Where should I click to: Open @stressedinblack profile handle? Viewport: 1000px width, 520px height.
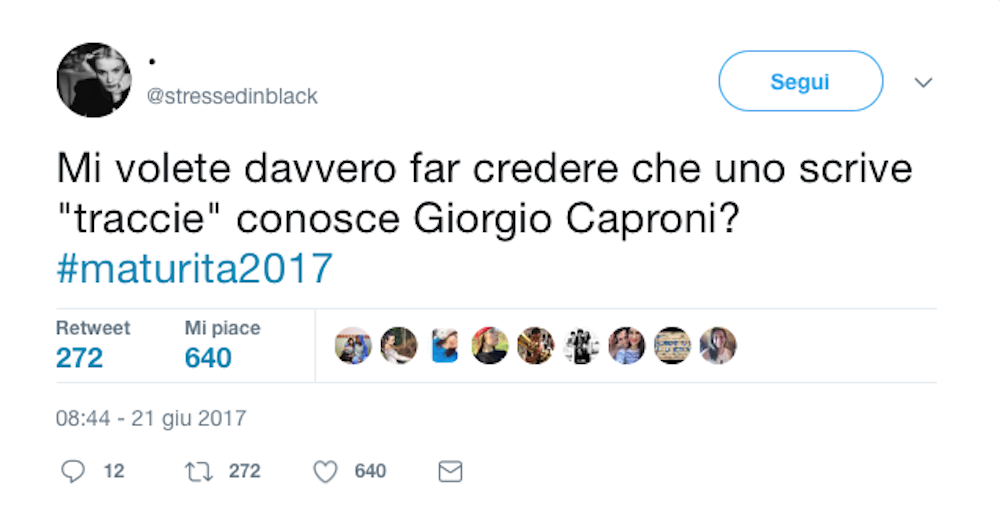tap(232, 96)
